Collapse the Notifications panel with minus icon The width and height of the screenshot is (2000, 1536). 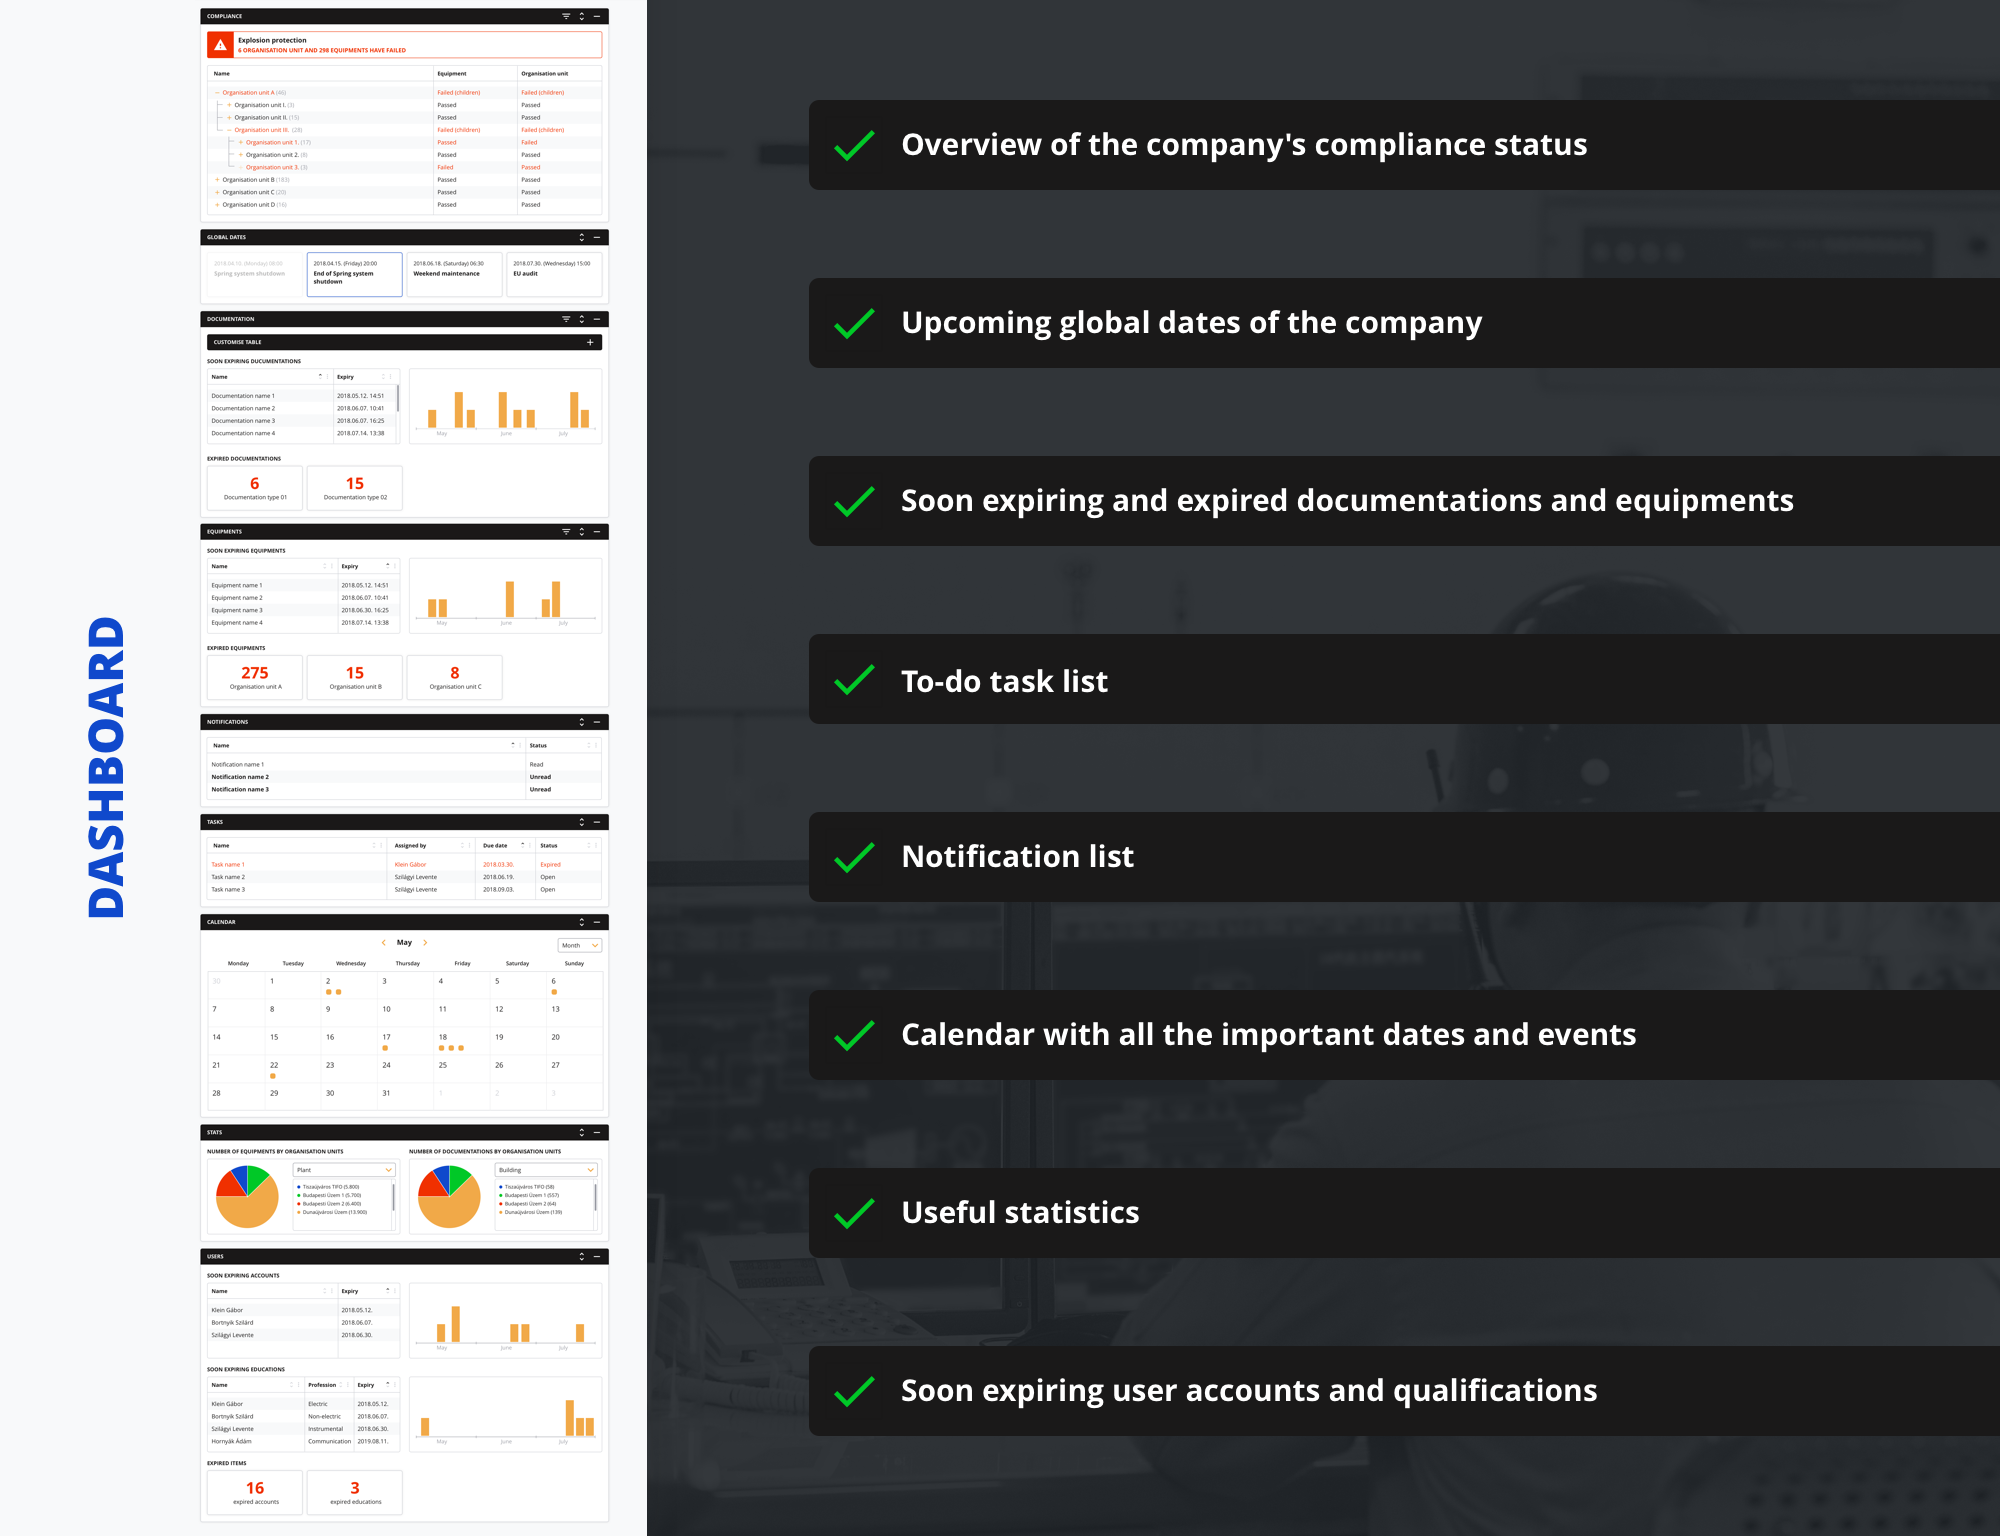(x=597, y=722)
